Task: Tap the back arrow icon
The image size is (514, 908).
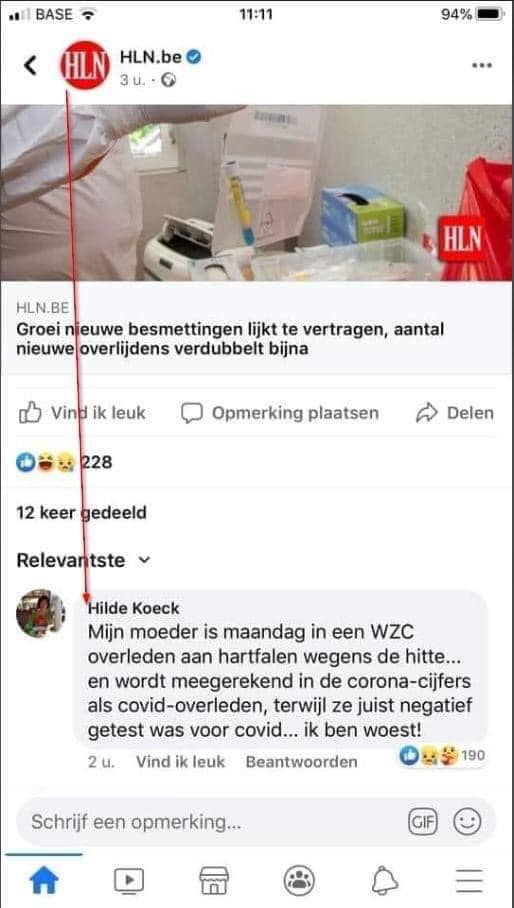Action: (30, 65)
